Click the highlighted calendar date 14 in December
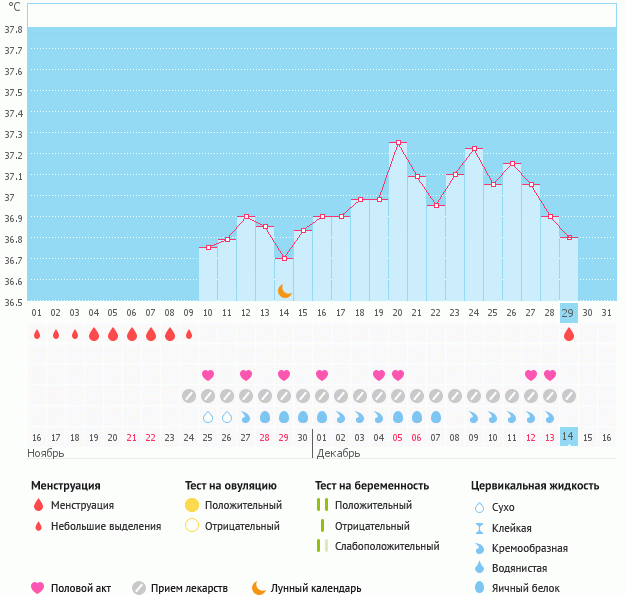The height and width of the screenshot is (595, 626). pos(569,437)
